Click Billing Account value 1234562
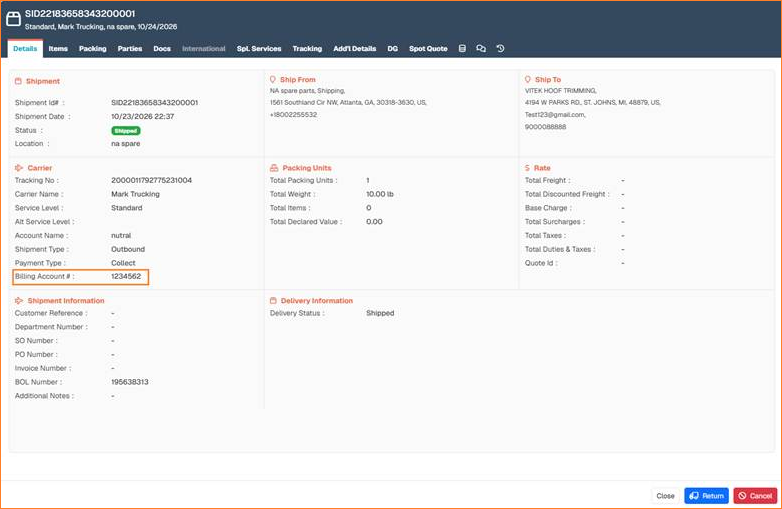The image size is (782, 509). point(126,276)
